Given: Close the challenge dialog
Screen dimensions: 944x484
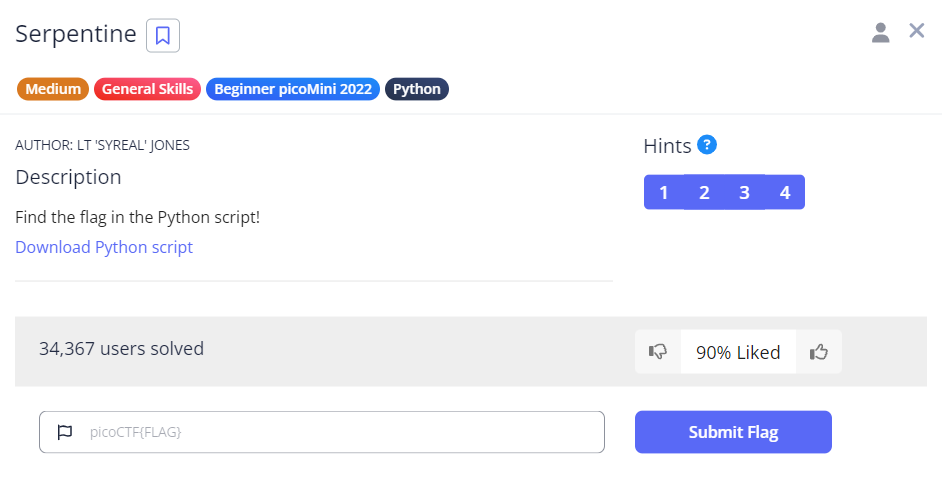Looking at the screenshot, I should [x=916, y=31].
